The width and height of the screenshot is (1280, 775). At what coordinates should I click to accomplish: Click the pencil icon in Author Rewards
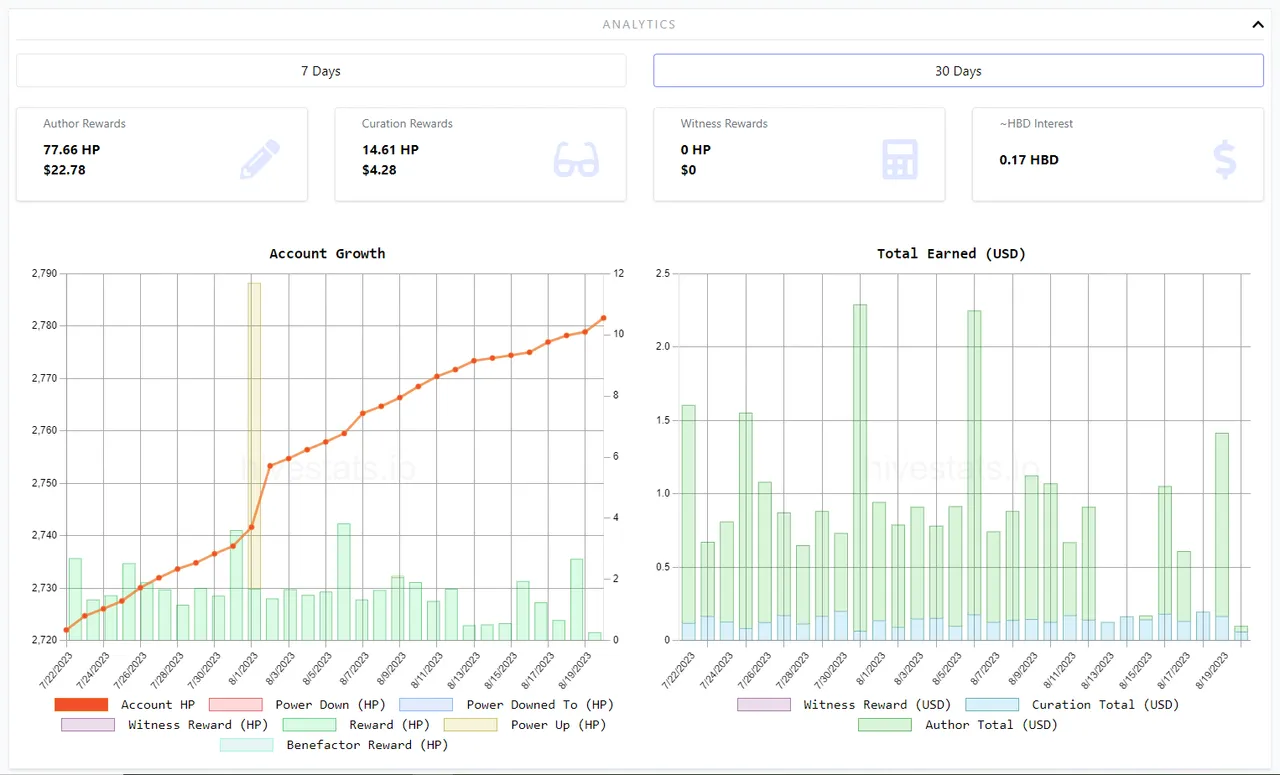click(260, 160)
